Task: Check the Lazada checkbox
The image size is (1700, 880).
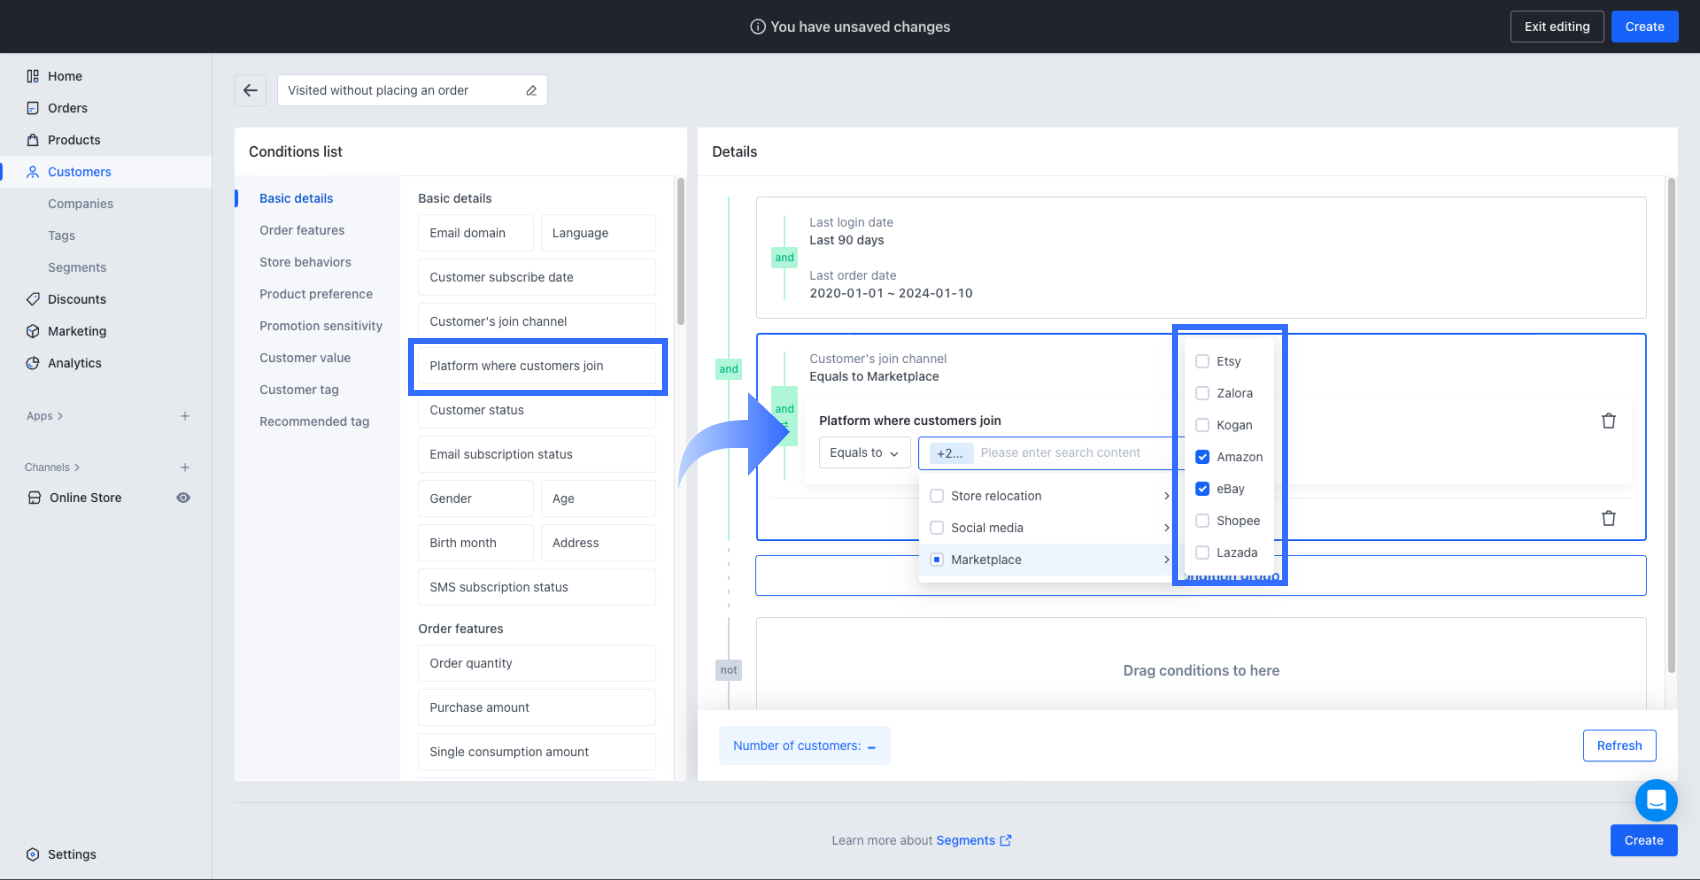Action: pyautogui.click(x=1203, y=553)
